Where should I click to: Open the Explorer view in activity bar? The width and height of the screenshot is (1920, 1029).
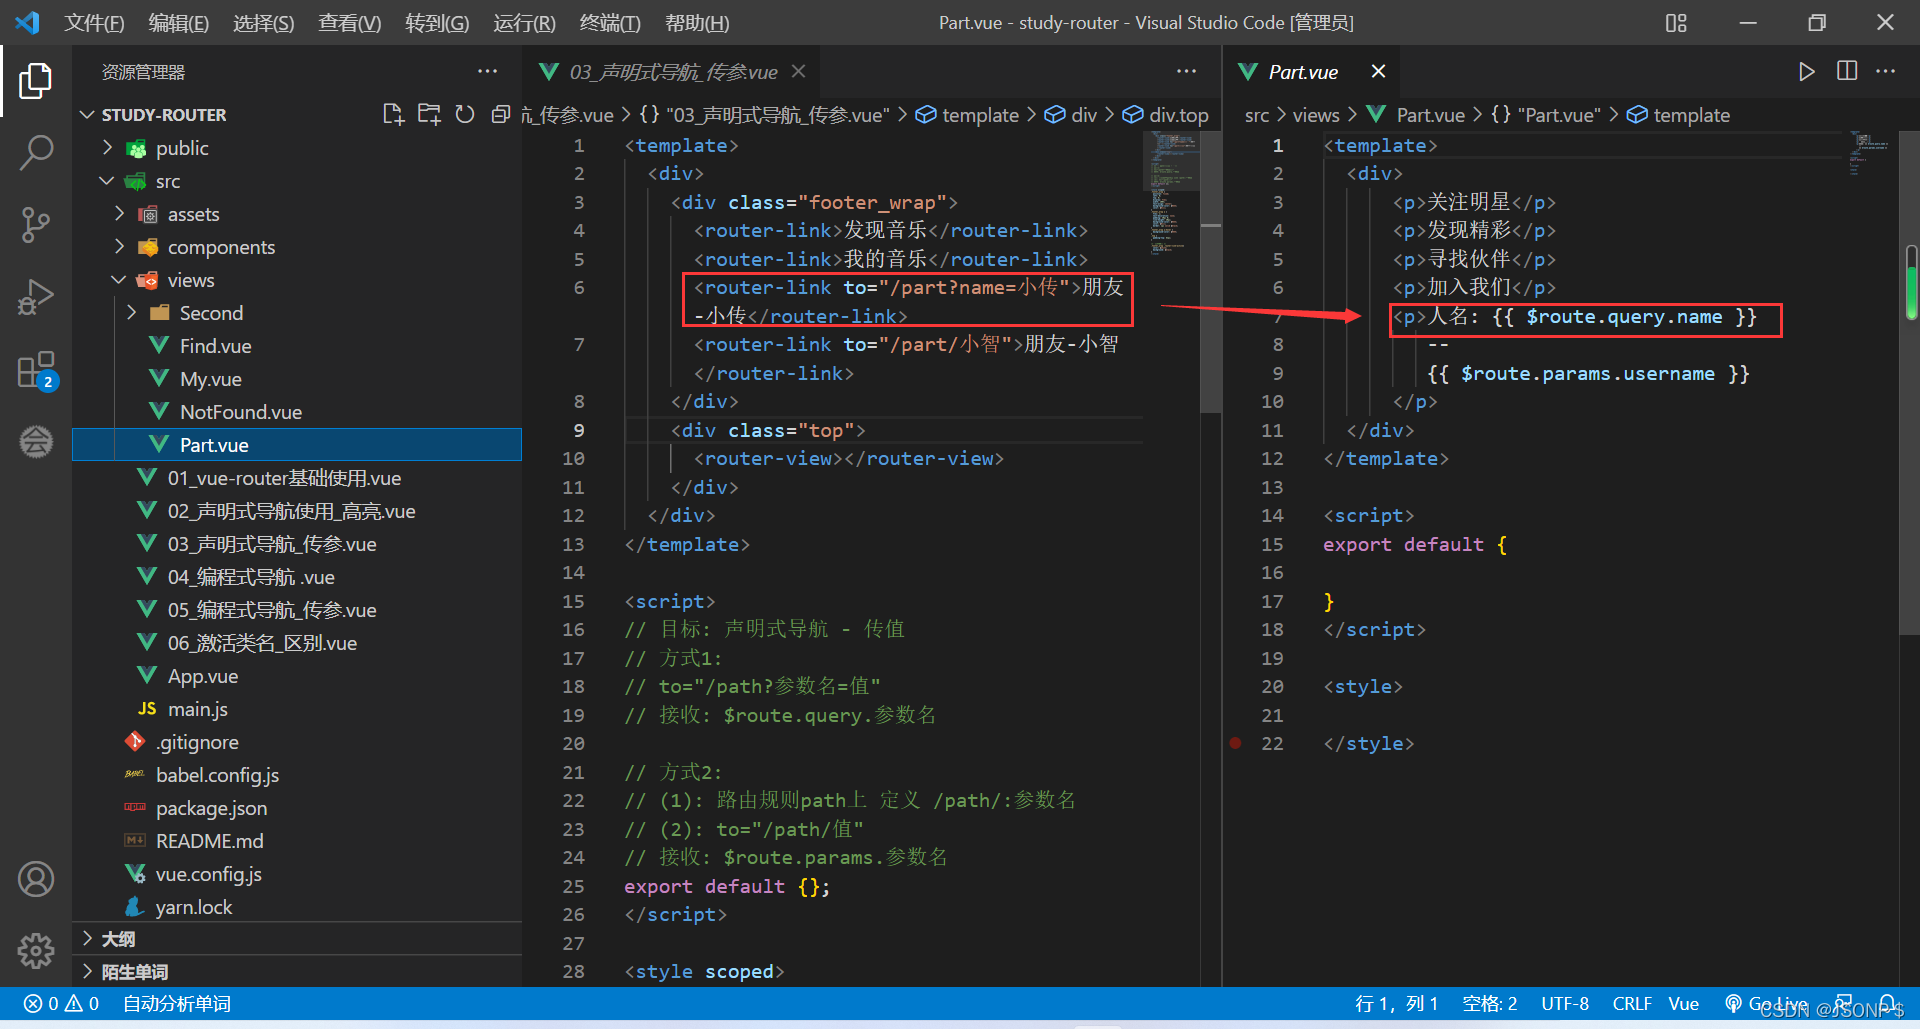36,81
